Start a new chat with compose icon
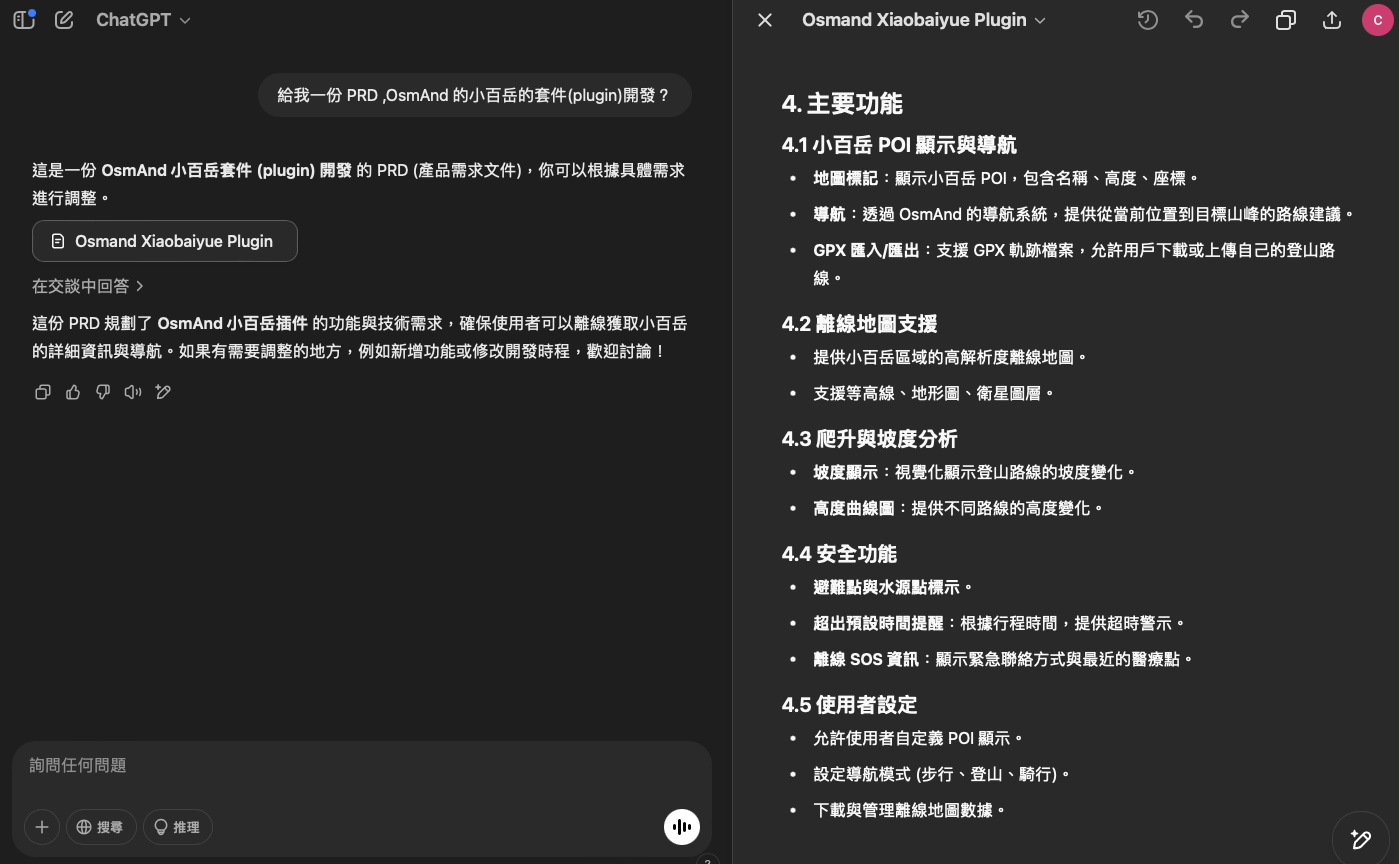The image size is (1399, 864). 64,20
